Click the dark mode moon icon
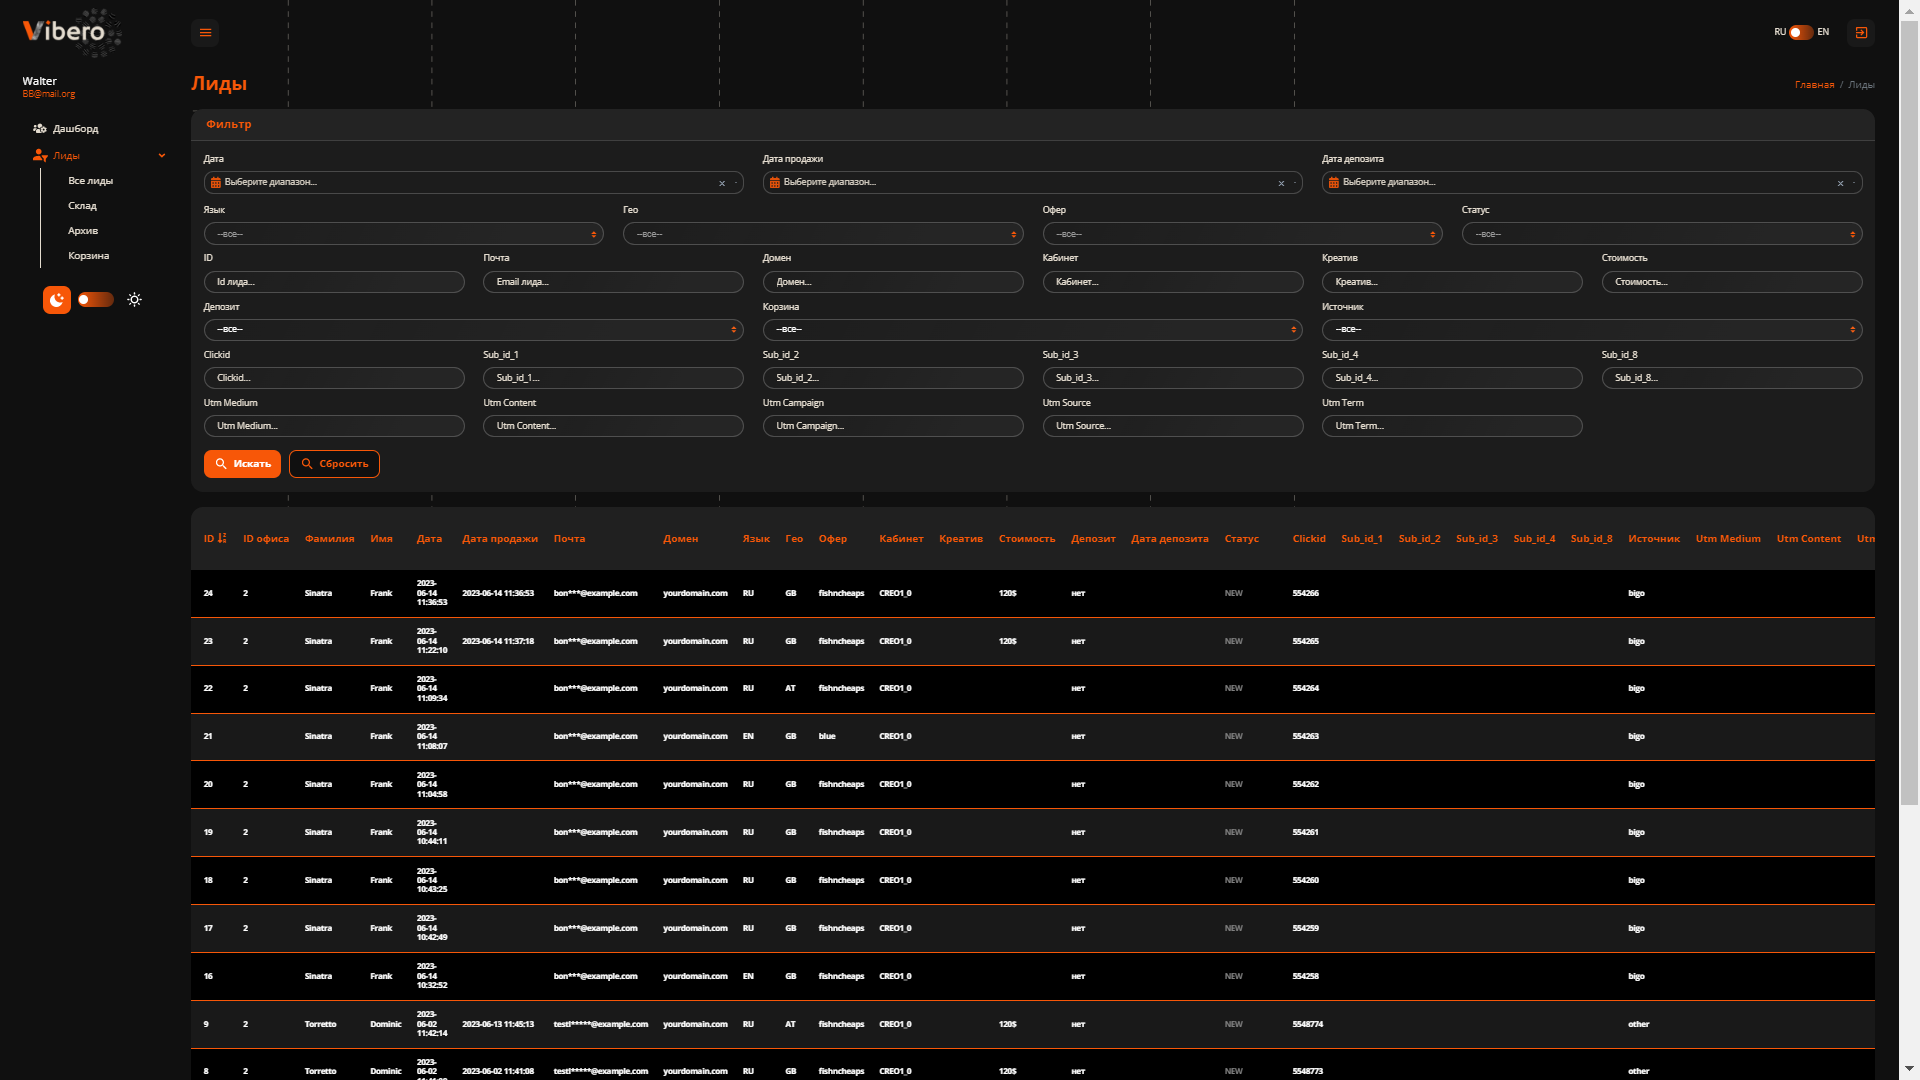 57,300
